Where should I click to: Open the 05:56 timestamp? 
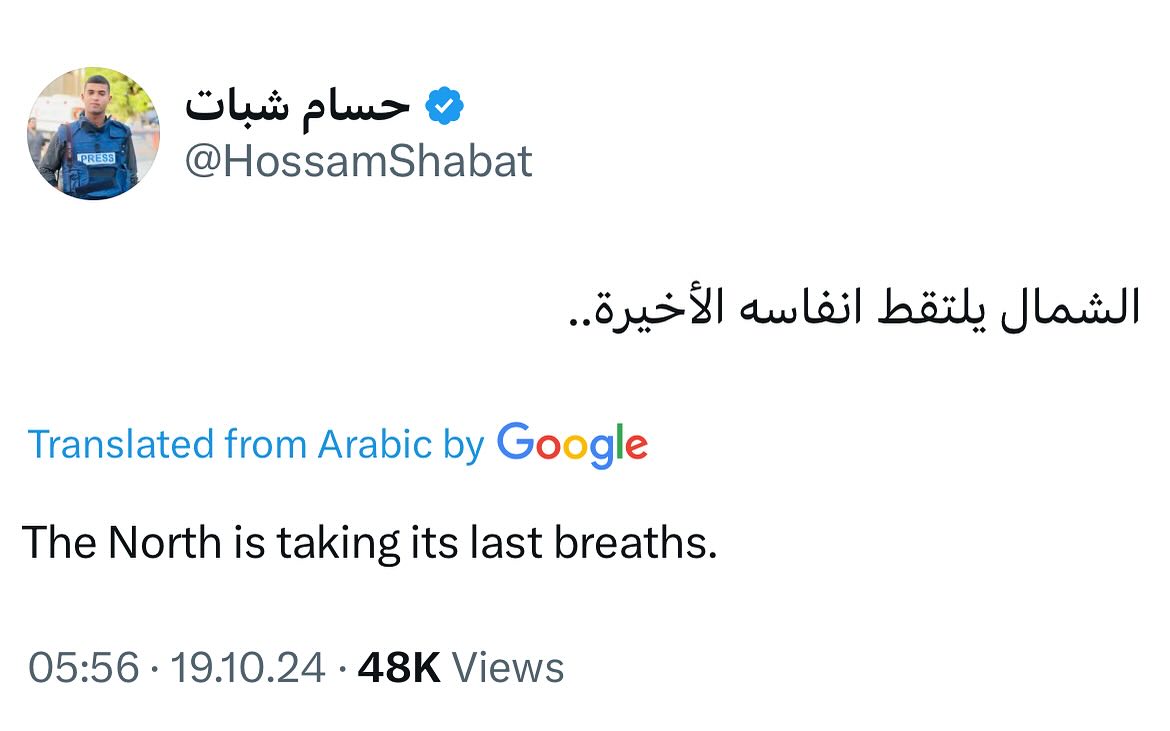pyautogui.click(x=83, y=668)
